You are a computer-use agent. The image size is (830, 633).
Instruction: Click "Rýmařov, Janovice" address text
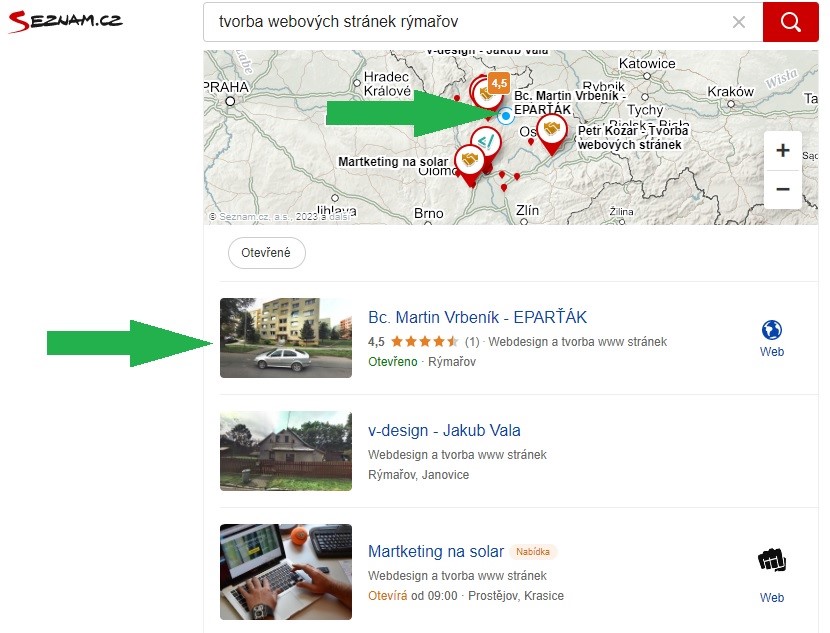[x=418, y=475]
